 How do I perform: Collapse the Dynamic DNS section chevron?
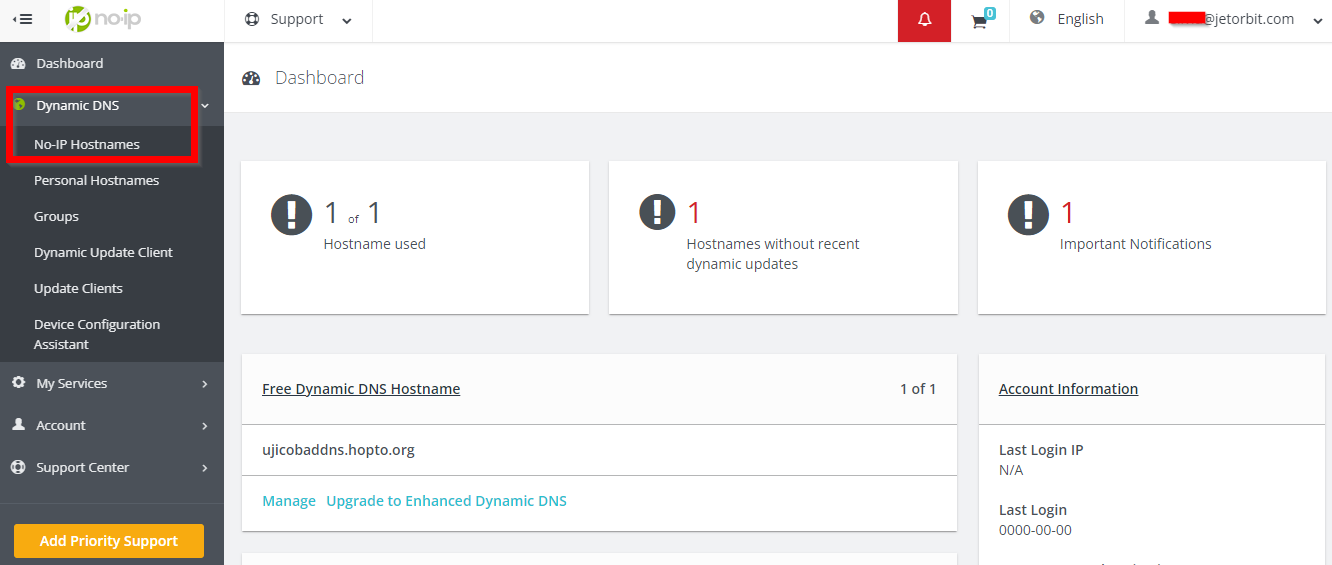[205, 105]
